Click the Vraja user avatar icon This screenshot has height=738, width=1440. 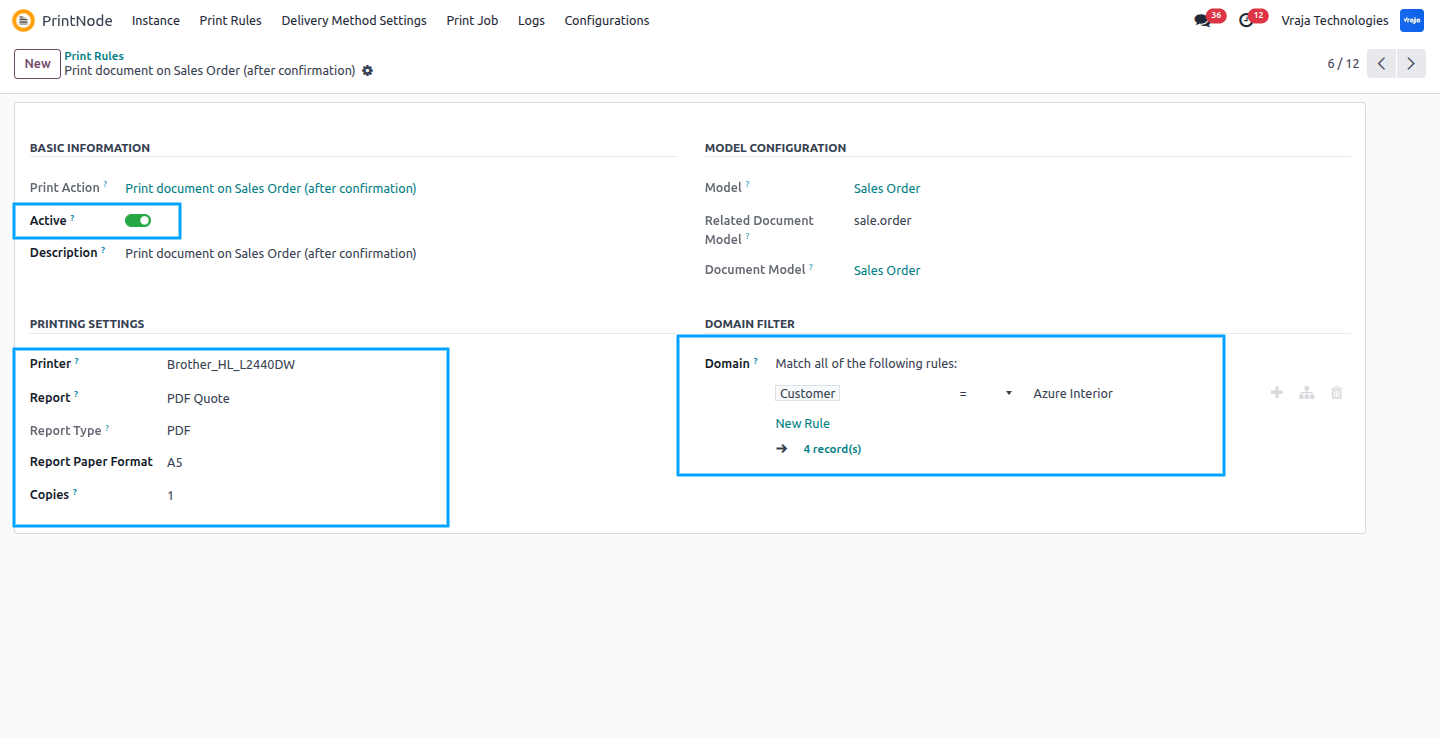(x=1412, y=20)
